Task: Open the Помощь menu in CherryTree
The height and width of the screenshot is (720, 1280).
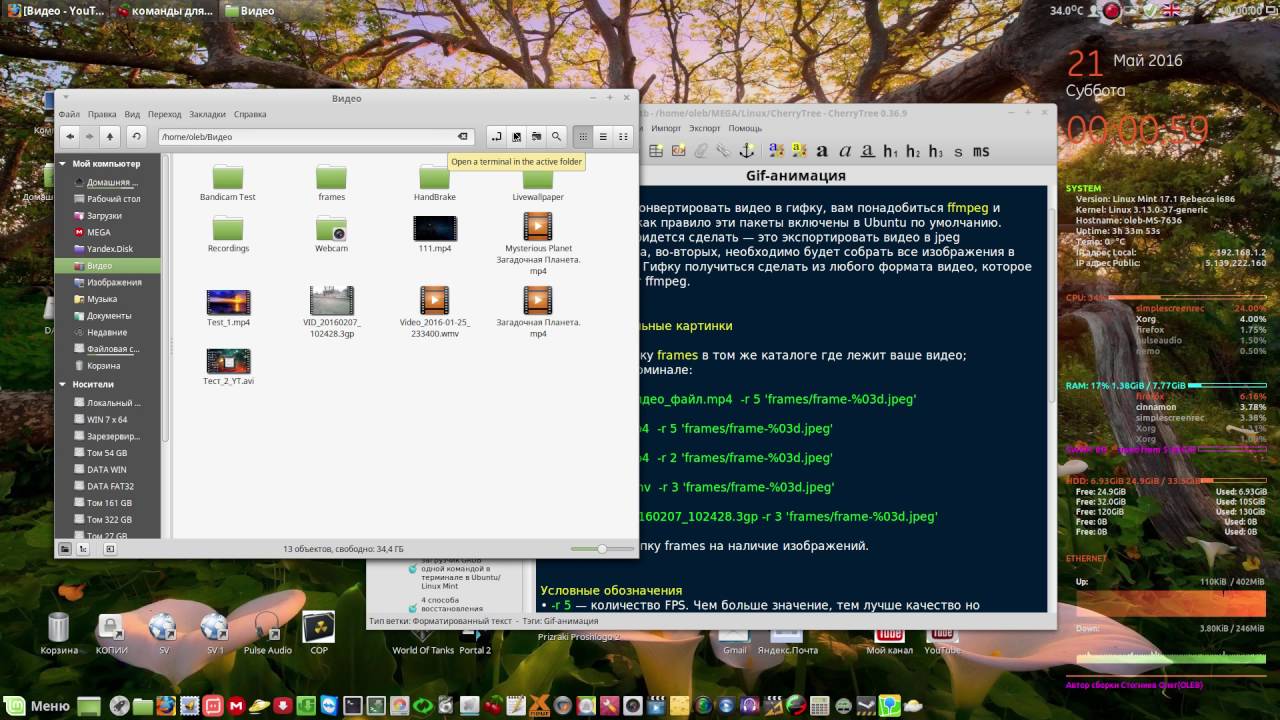Action: pos(745,128)
